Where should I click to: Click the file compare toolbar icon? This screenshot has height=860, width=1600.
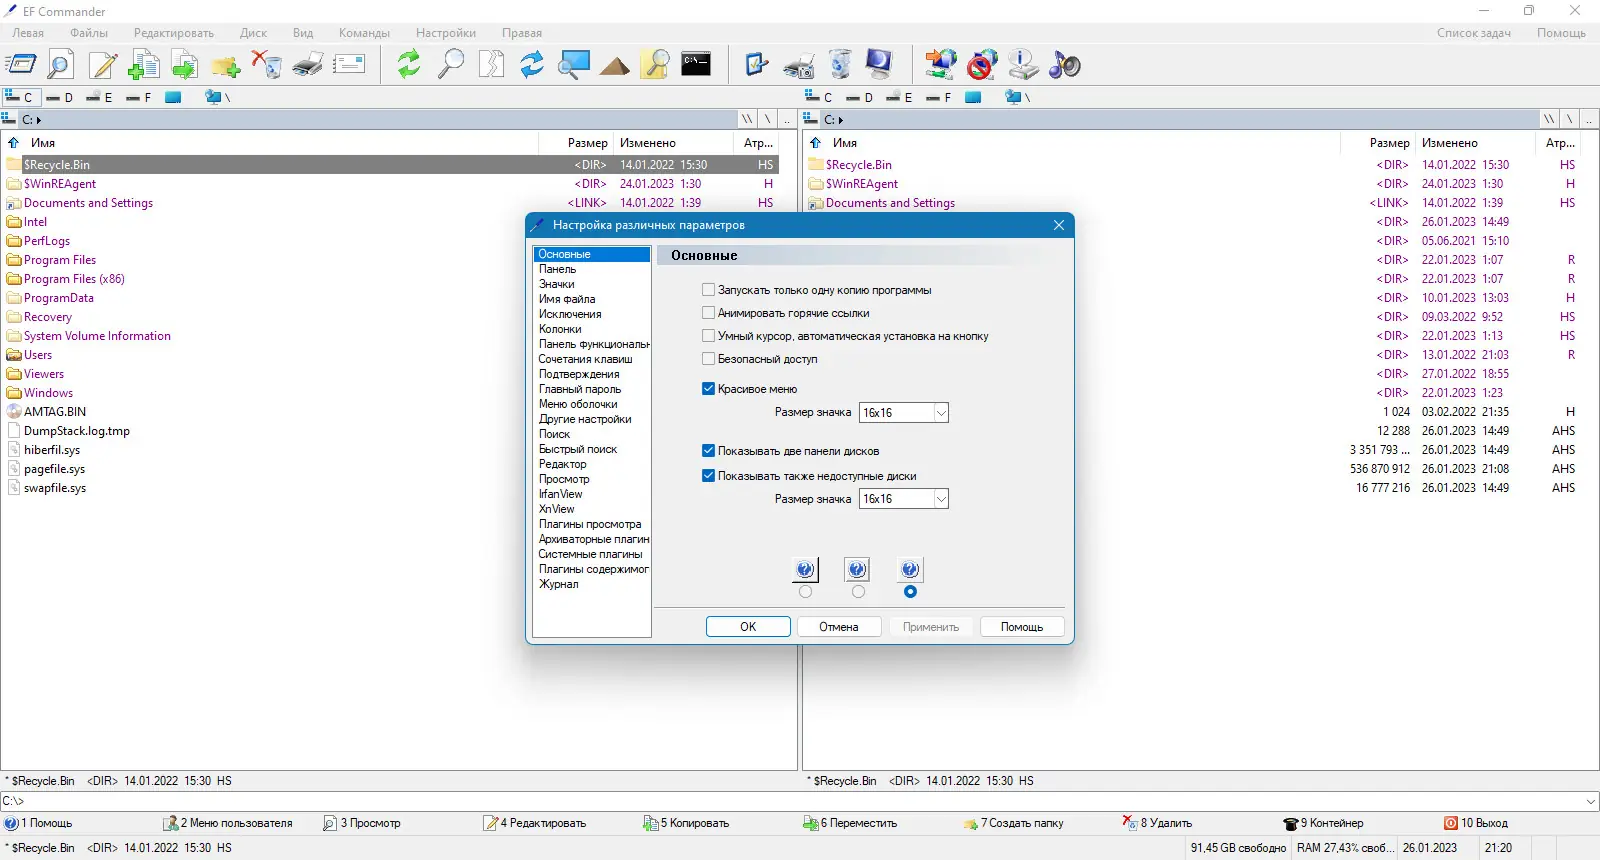coord(491,65)
